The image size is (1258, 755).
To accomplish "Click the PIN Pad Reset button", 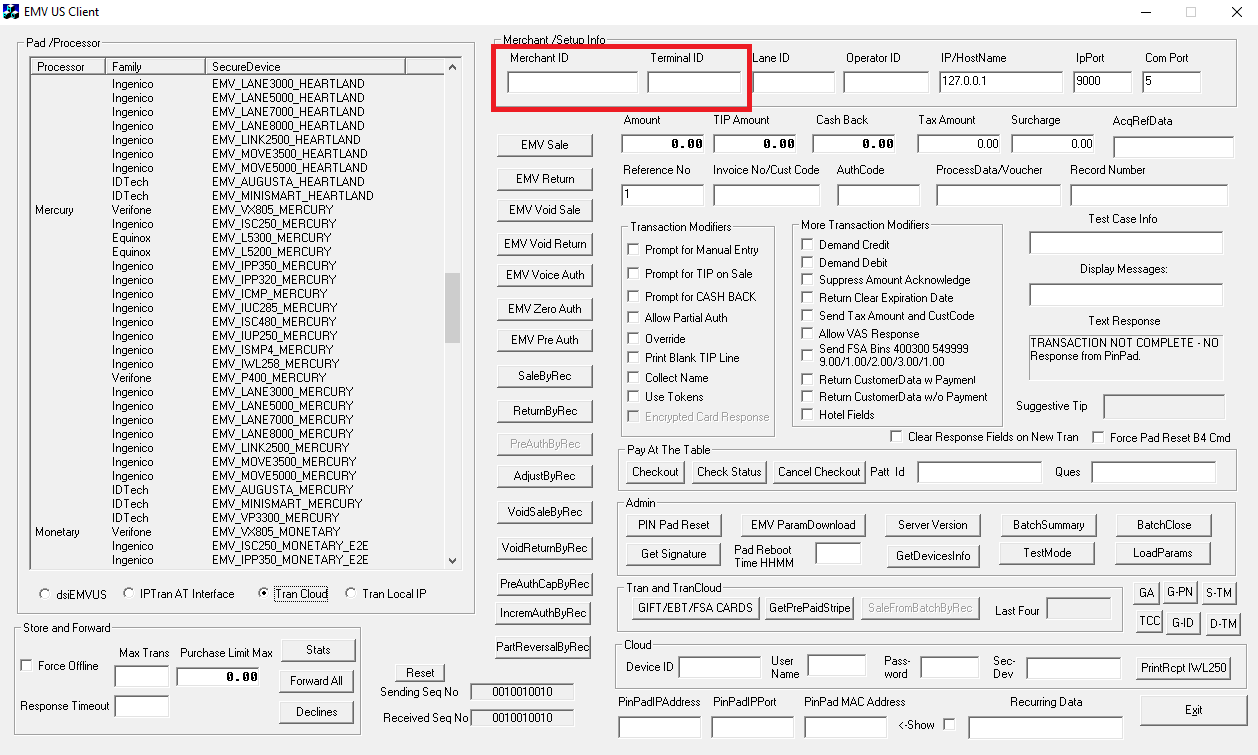I will pos(673,525).
